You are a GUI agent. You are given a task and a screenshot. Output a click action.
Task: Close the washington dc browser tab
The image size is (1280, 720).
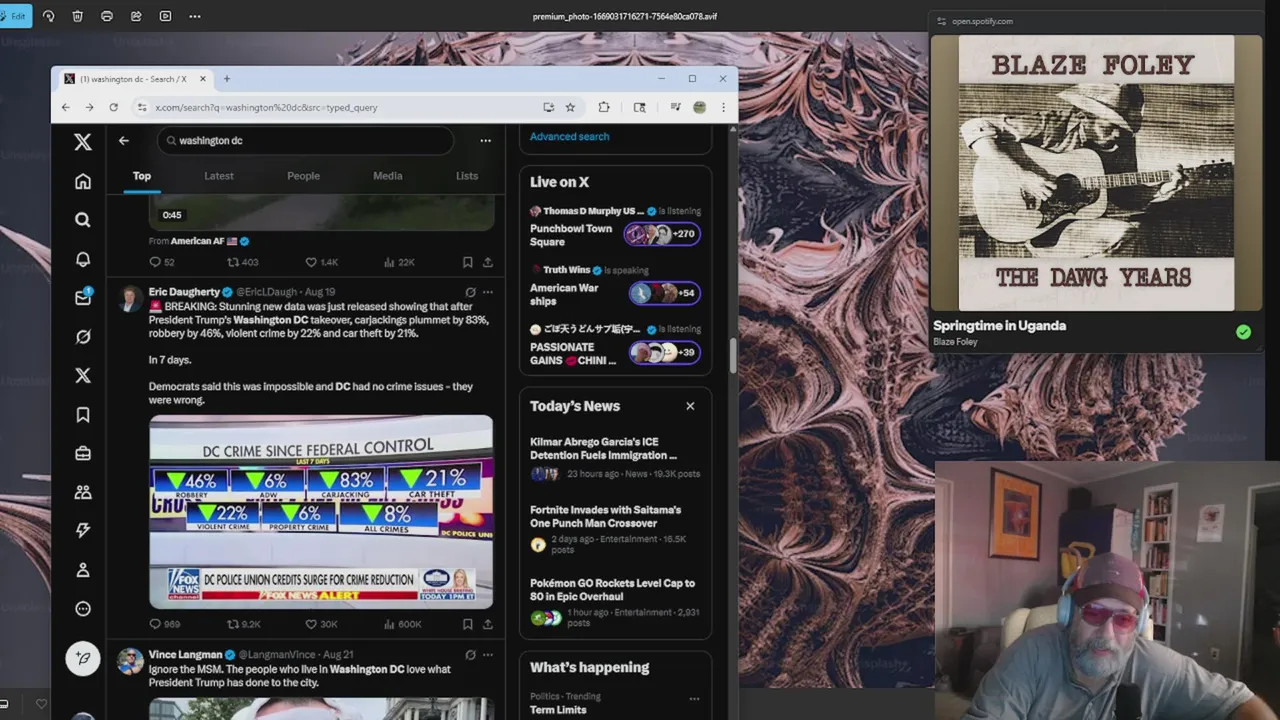click(x=203, y=79)
